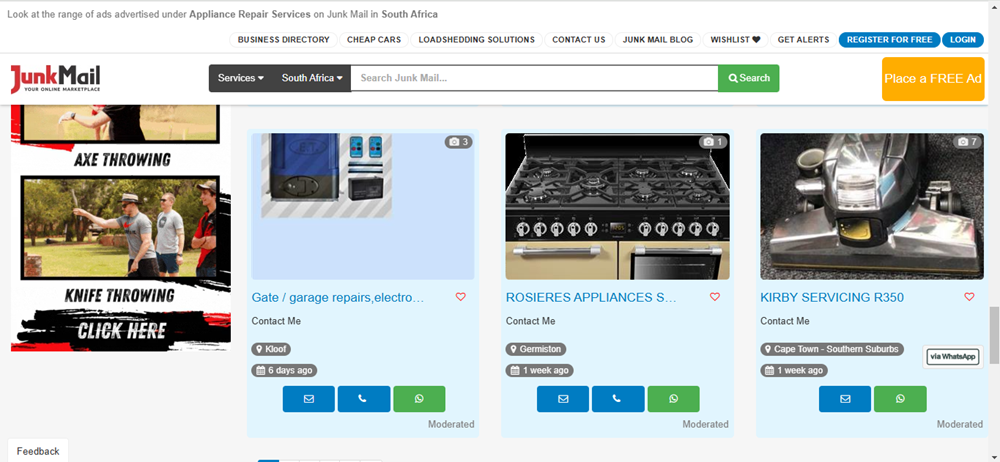1000x462 pixels.
Task: Open the ROSIERES APPLIANCES ad title
Action: (591, 297)
